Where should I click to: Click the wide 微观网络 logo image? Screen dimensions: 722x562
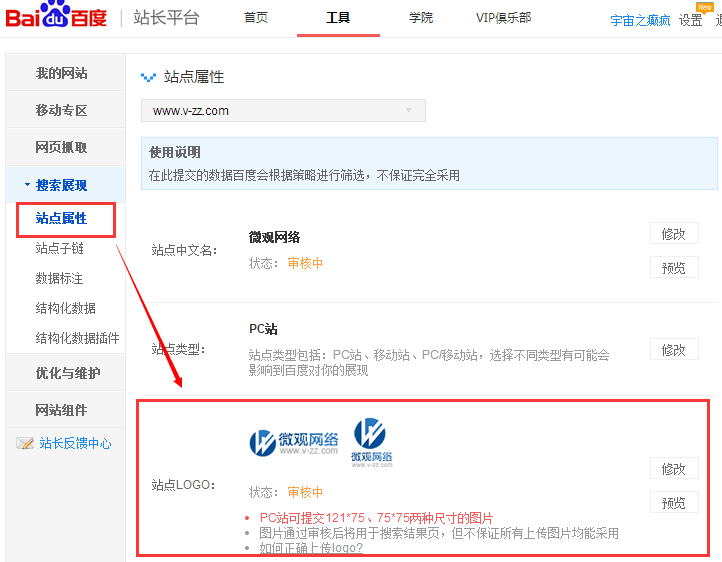pos(294,443)
